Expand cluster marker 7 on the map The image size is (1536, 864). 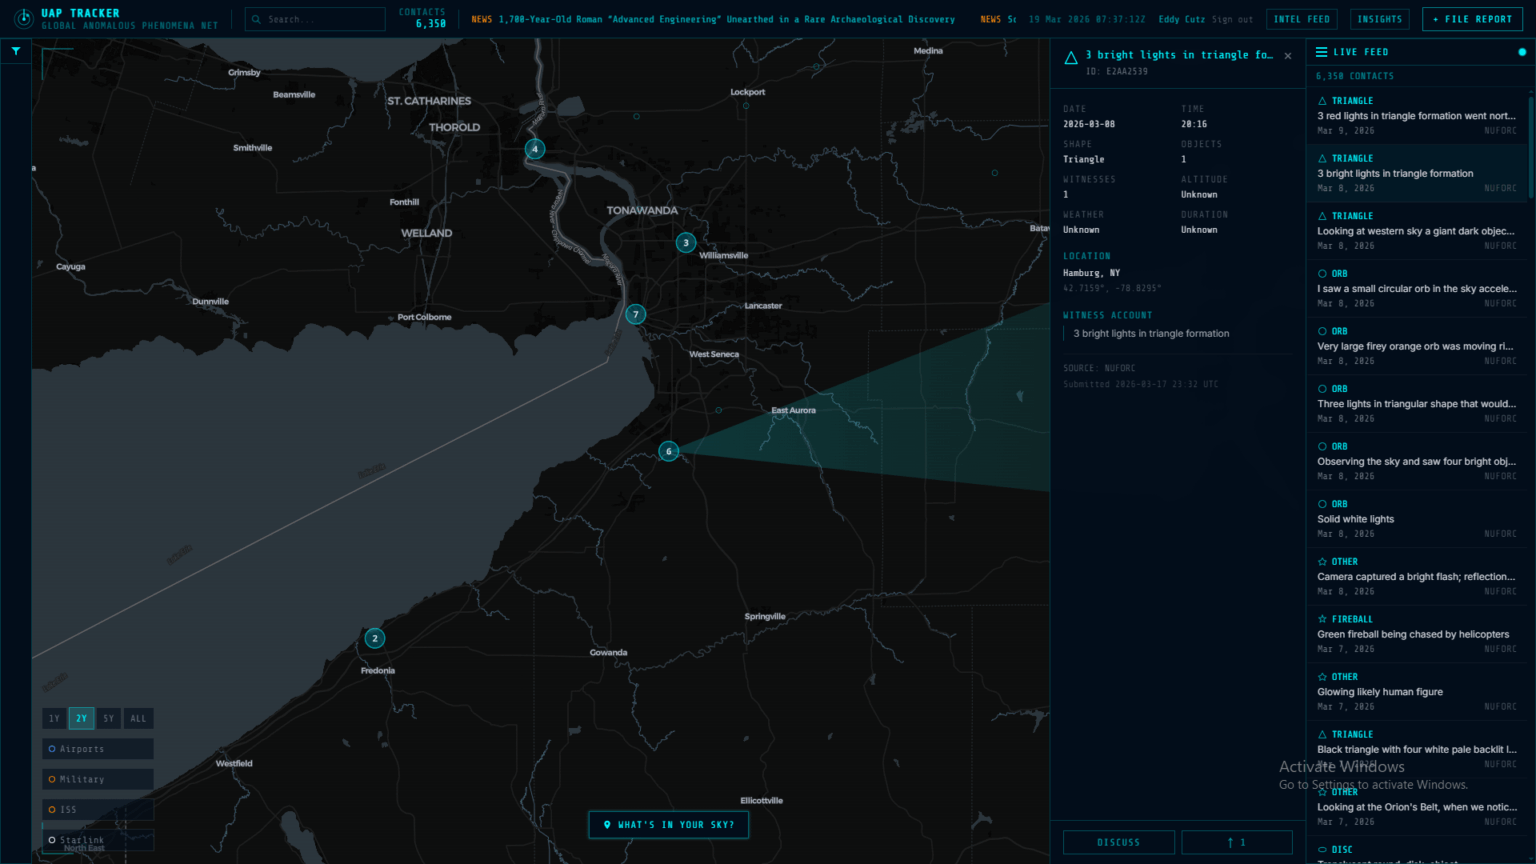click(635, 313)
